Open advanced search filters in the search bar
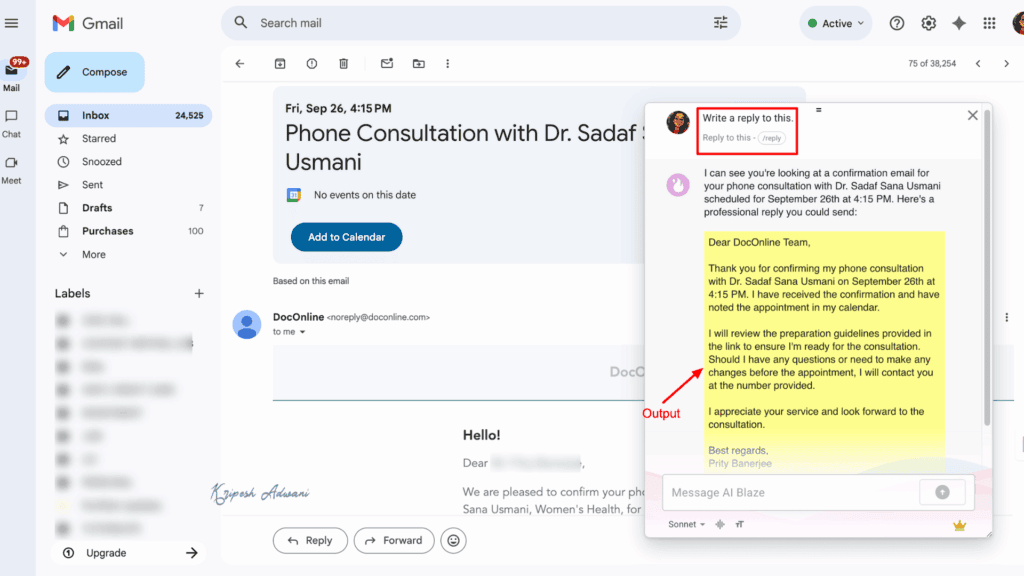The image size is (1024, 576). (x=720, y=22)
